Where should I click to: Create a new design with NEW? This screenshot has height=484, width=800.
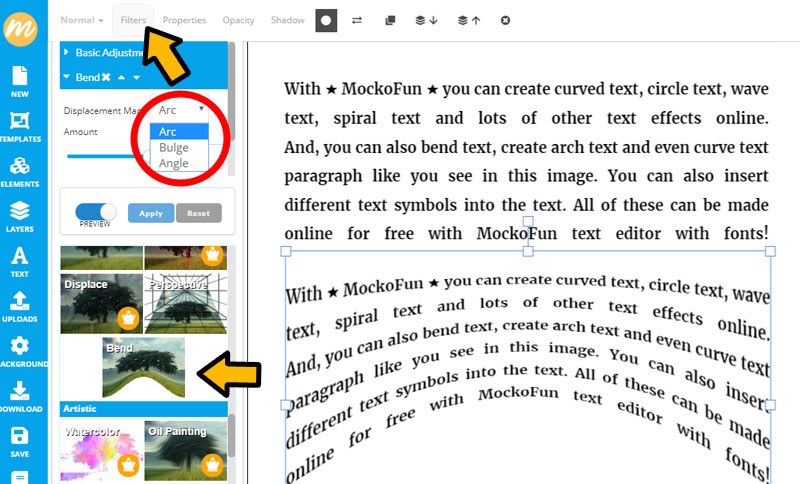(x=20, y=82)
